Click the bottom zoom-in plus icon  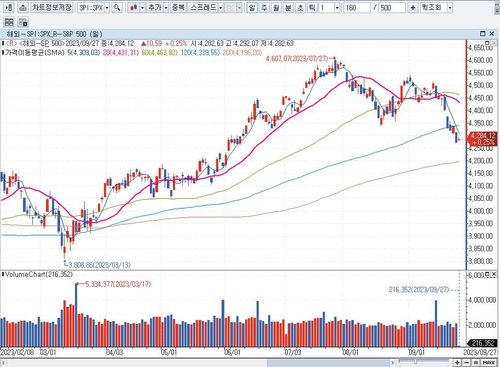coord(457,362)
